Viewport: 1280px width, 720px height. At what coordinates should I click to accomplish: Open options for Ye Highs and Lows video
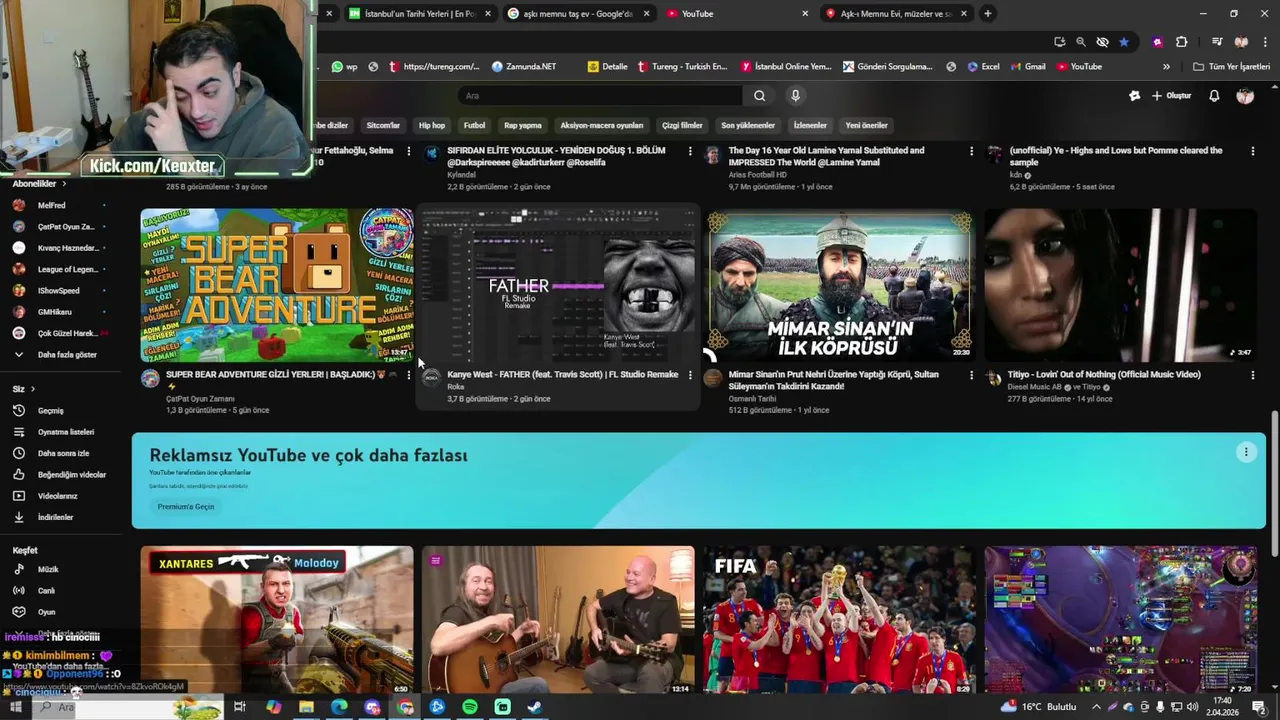click(x=1253, y=151)
